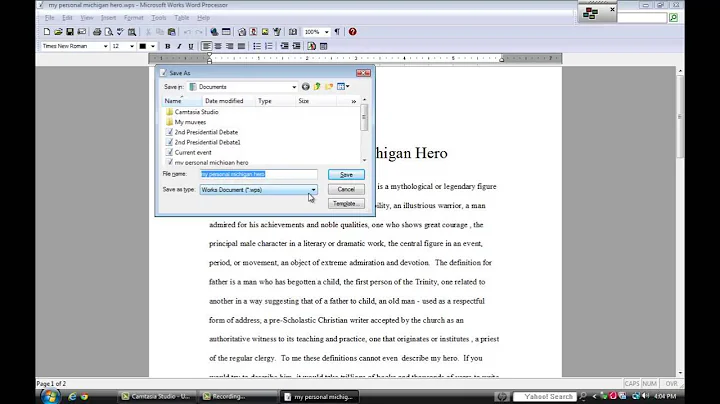Screen dimensions: 720x404
Task: Click the Cancel button in dialog
Action: [346, 189]
